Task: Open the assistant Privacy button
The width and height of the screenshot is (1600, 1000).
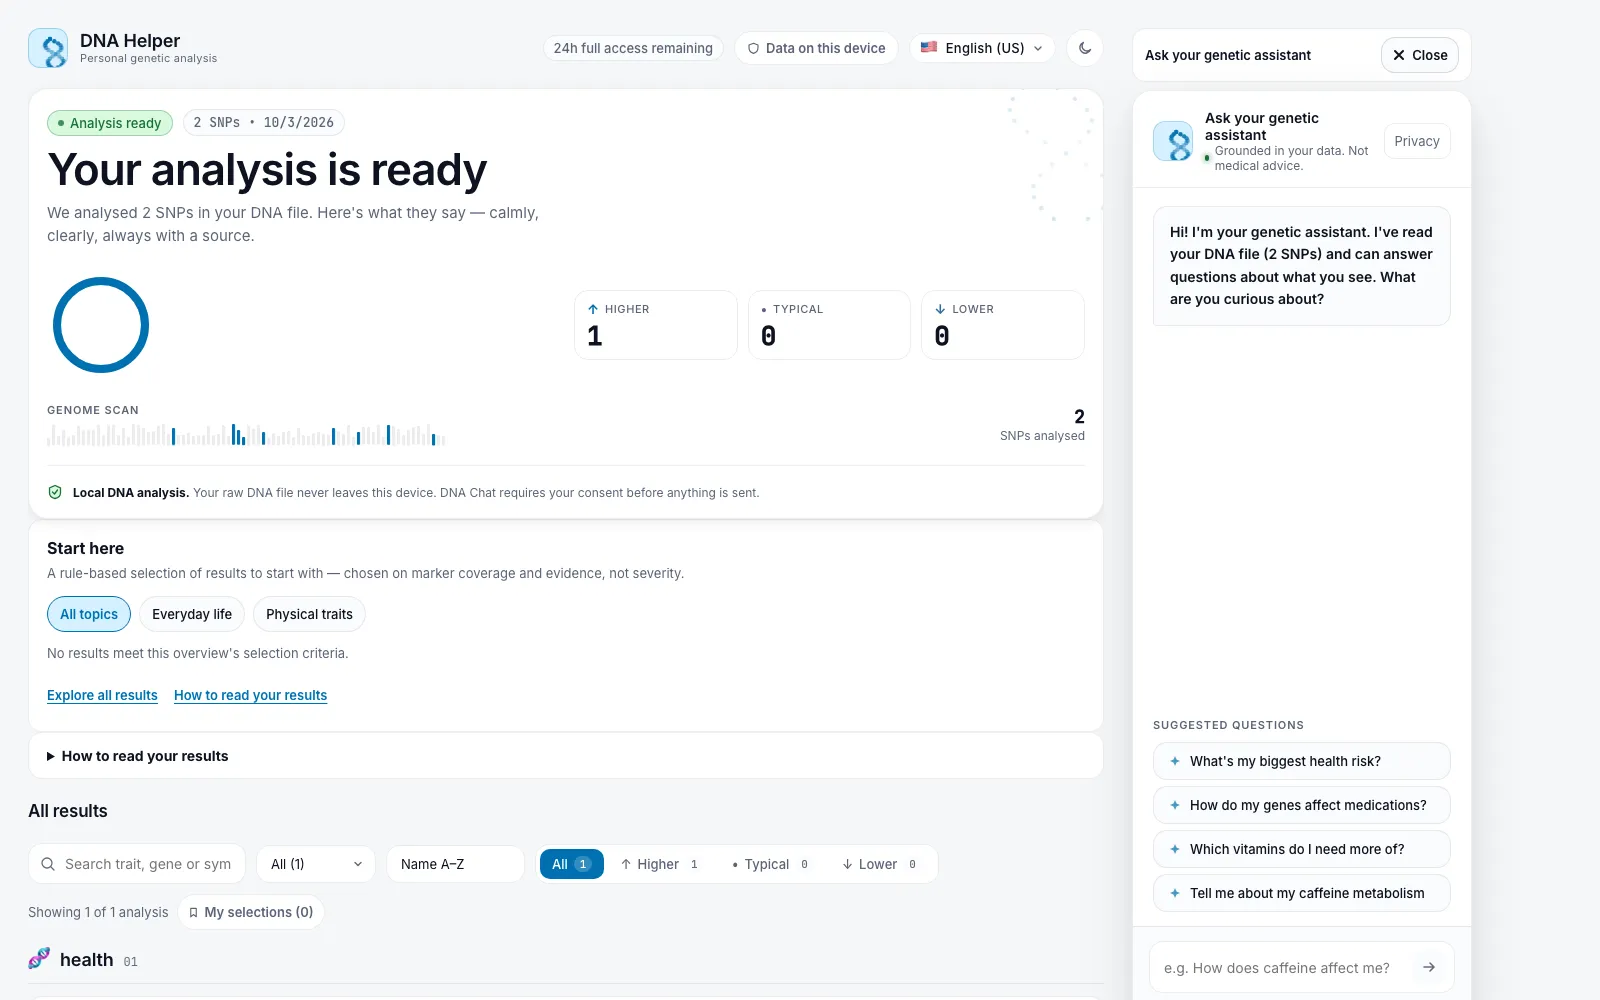Action: [1417, 141]
